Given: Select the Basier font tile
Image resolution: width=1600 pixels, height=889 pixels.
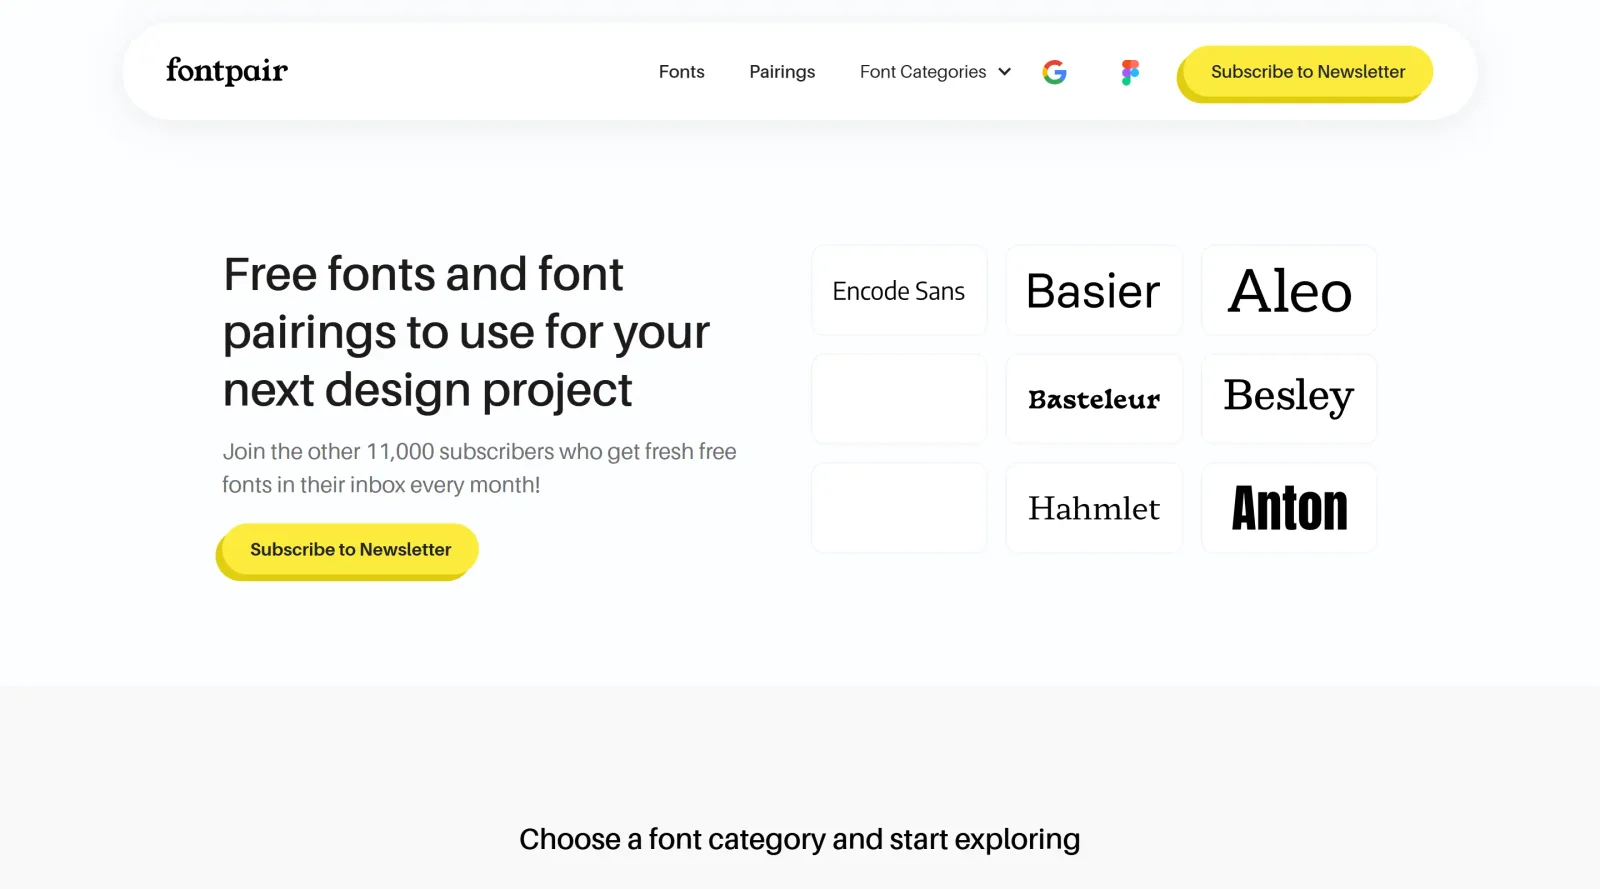Looking at the screenshot, I should [1093, 290].
